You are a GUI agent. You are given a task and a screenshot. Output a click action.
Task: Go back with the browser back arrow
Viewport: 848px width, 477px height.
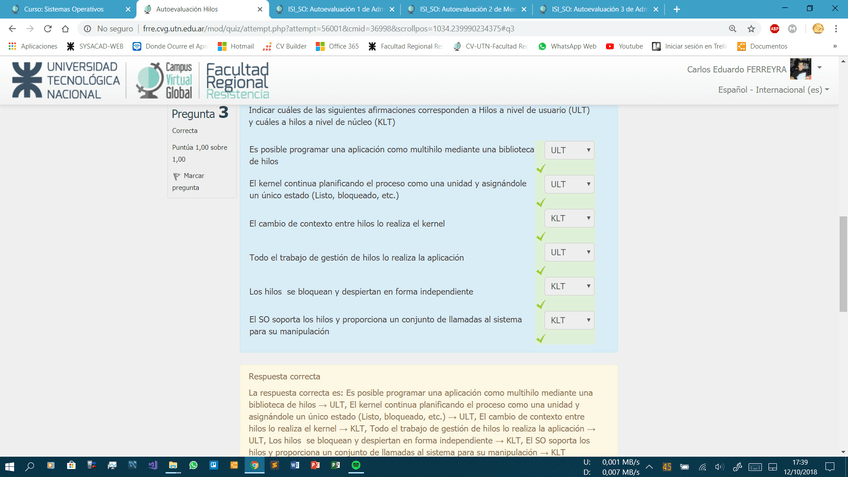click(12, 29)
